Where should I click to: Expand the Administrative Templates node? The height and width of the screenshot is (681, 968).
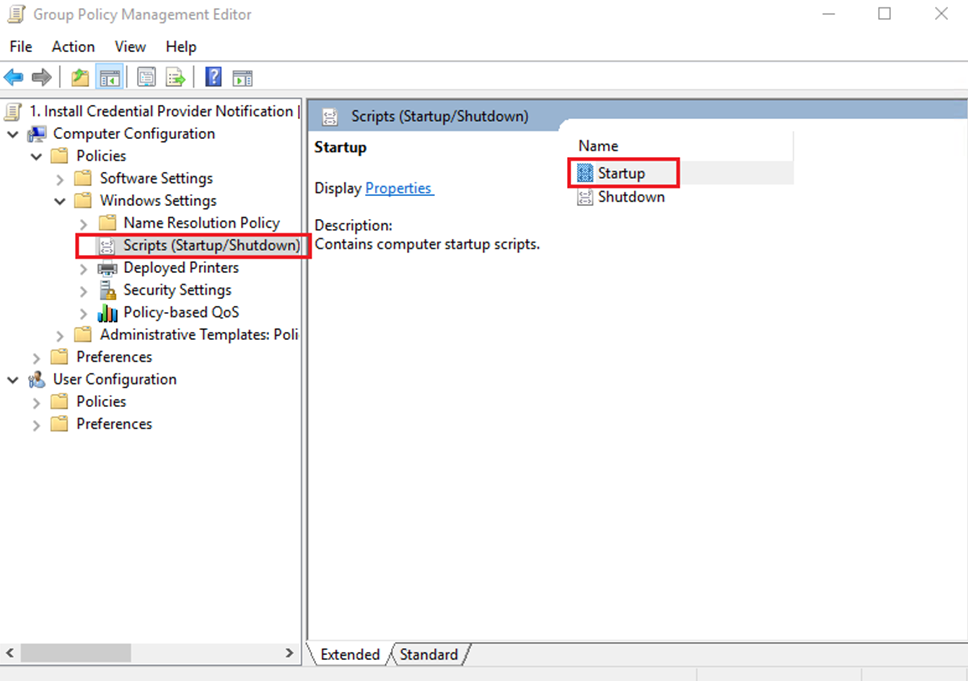point(60,336)
